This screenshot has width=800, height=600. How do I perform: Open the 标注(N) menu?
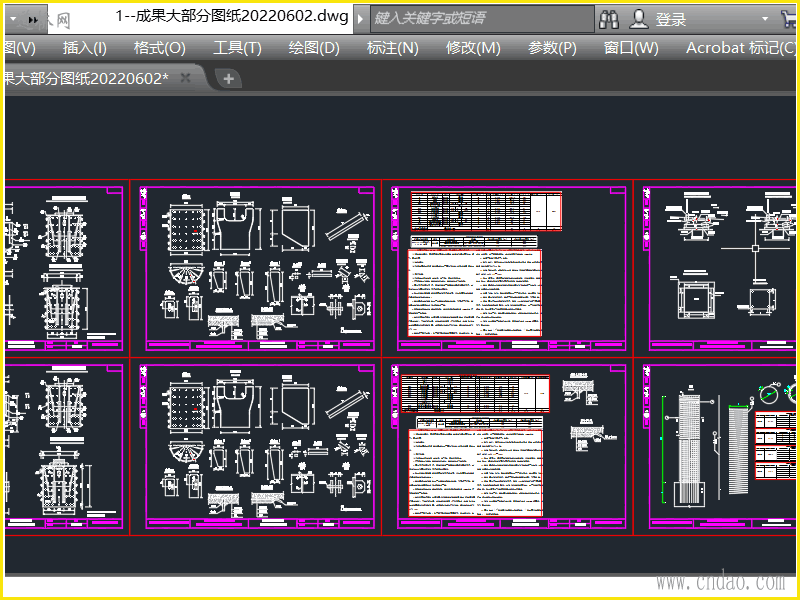coord(392,48)
